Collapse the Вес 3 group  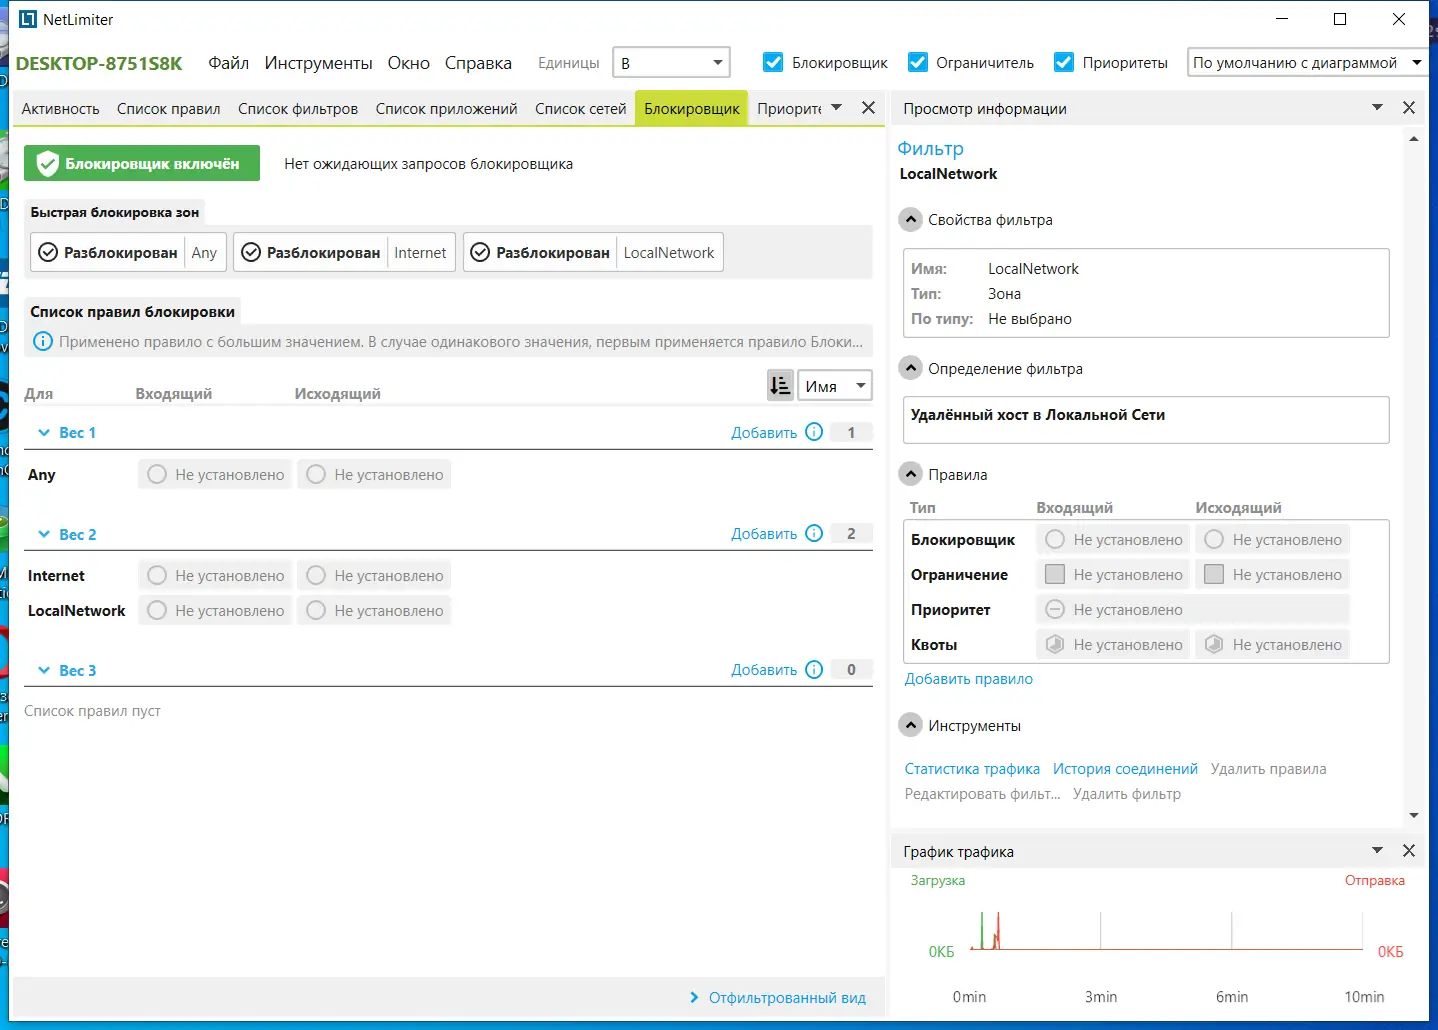tap(44, 670)
